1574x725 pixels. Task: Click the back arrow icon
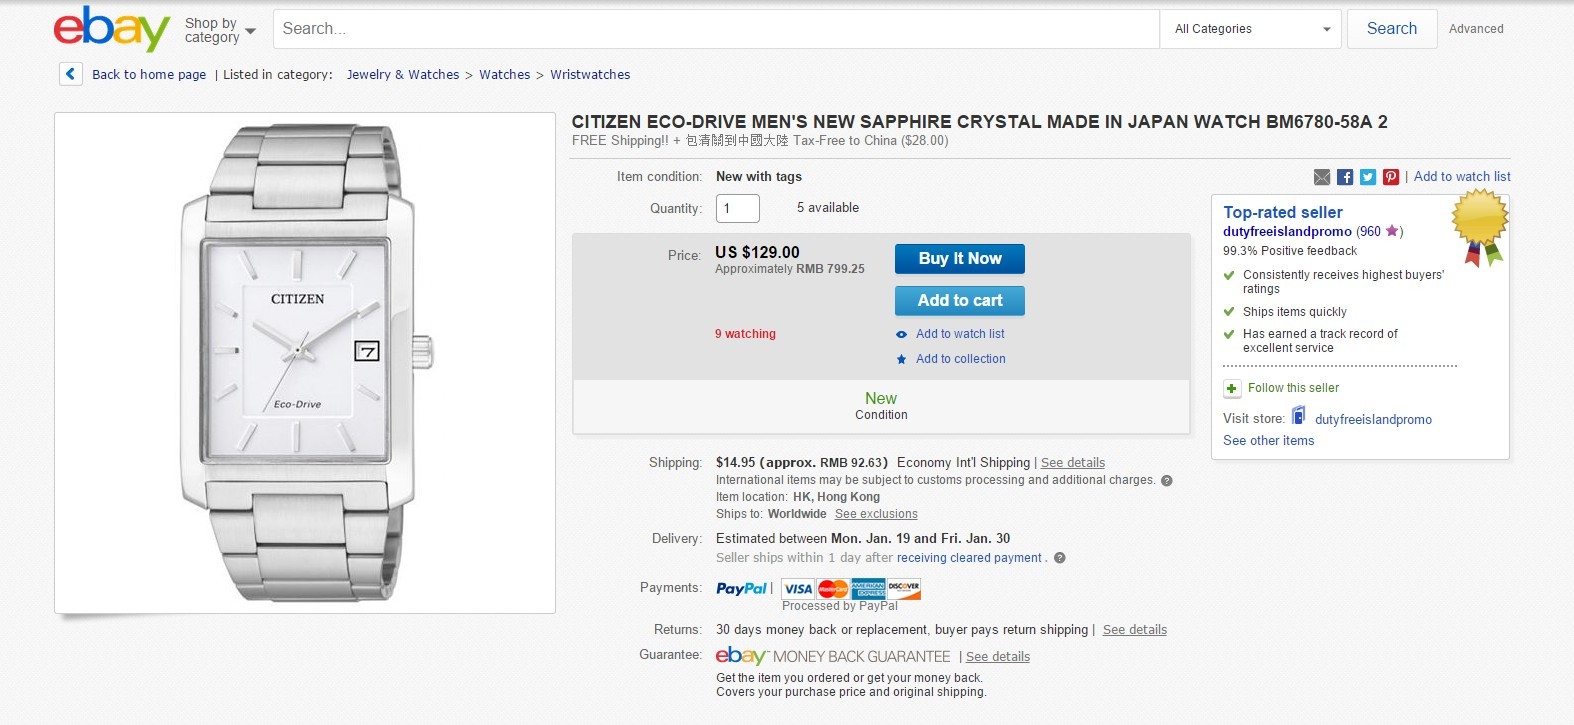[70, 74]
